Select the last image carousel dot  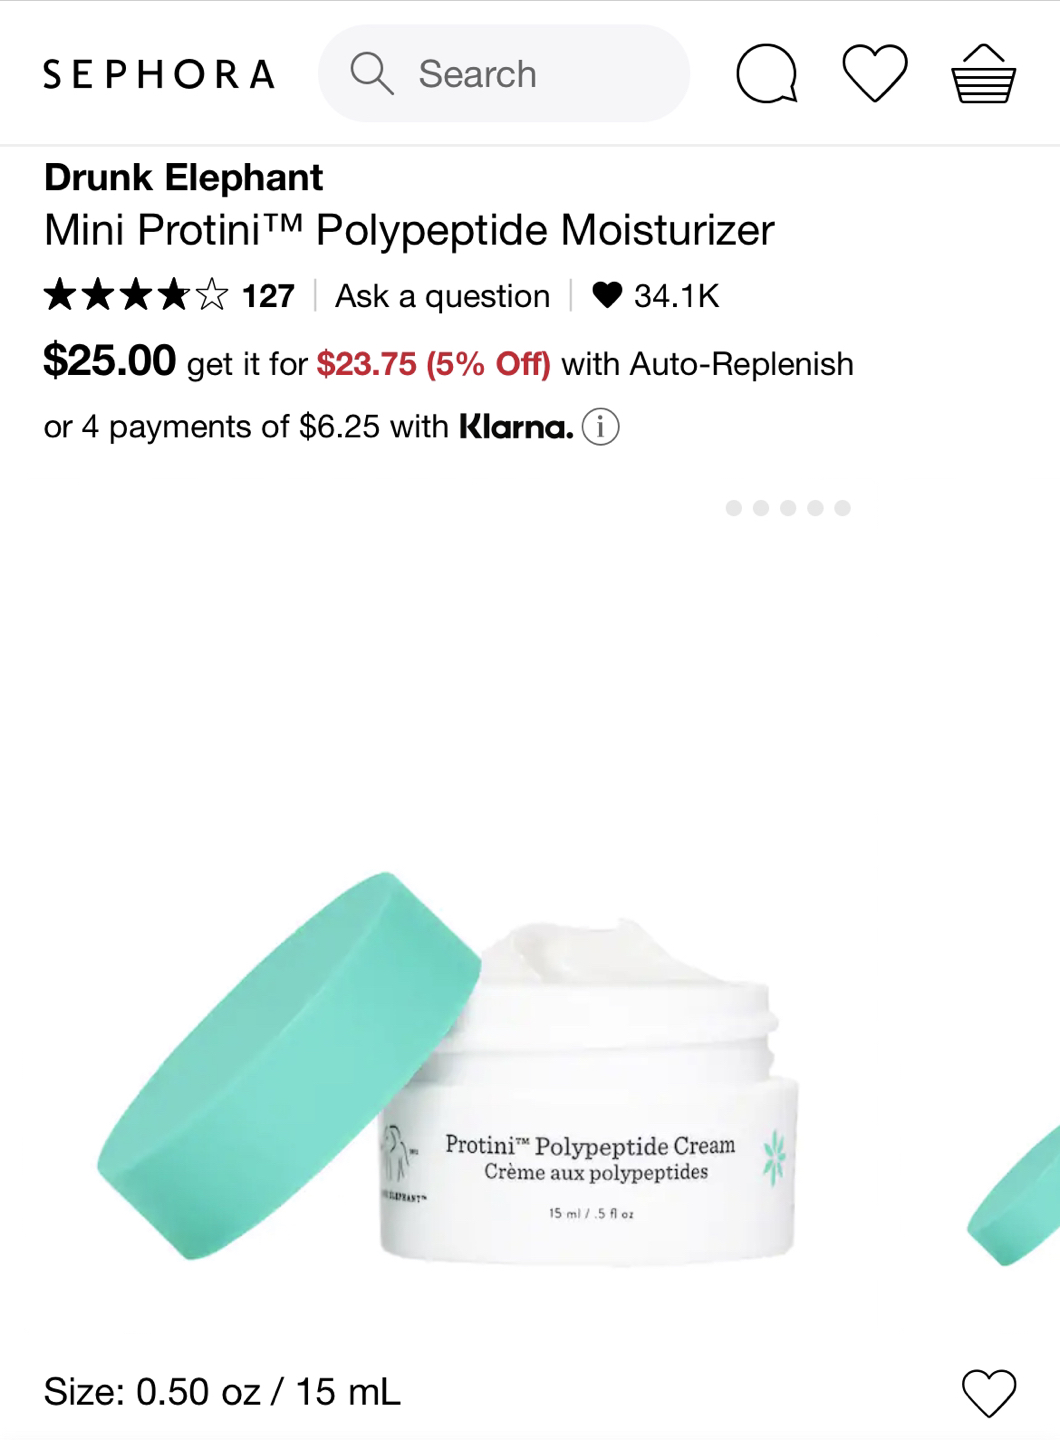click(843, 508)
